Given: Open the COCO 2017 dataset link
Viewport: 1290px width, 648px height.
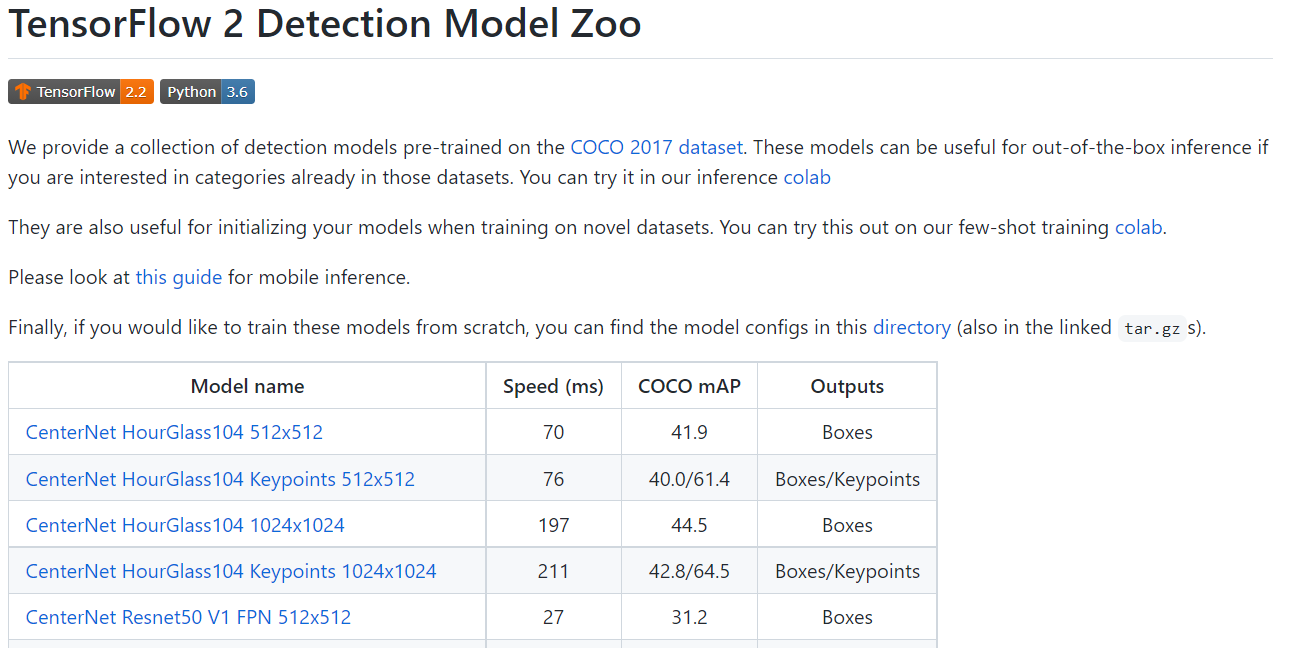Looking at the screenshot, I should coord(656,147).
